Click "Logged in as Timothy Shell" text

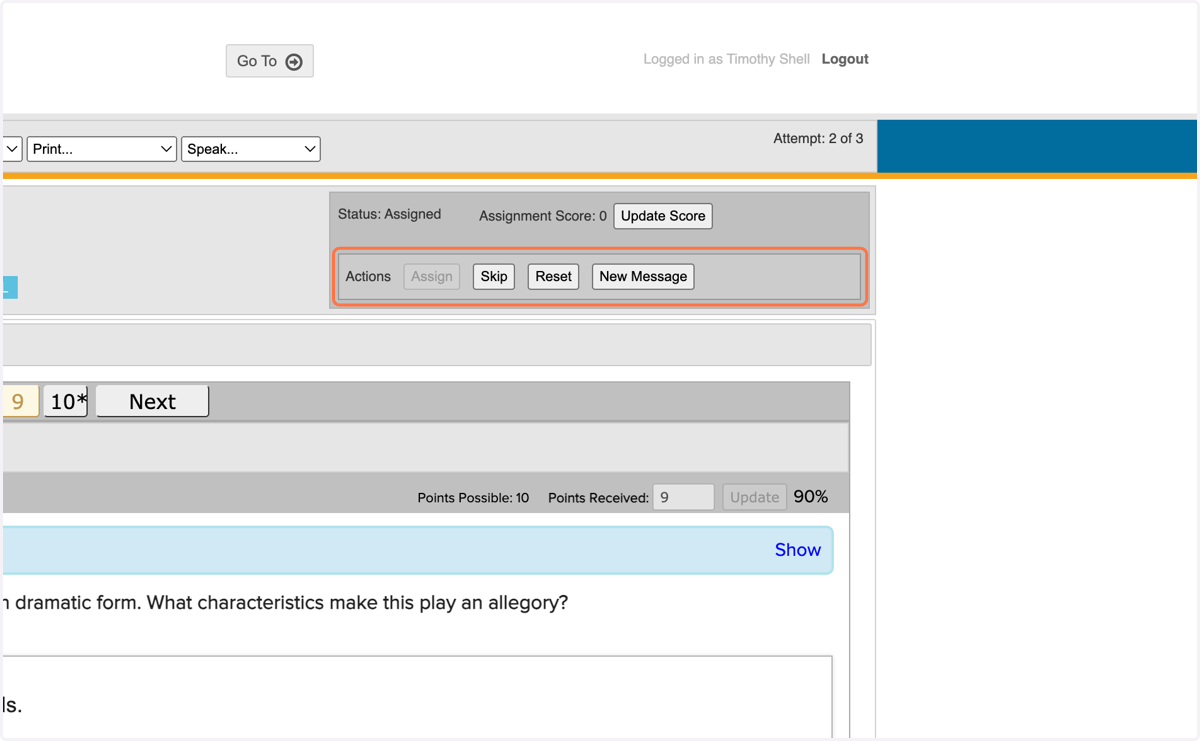pos(726,59)
